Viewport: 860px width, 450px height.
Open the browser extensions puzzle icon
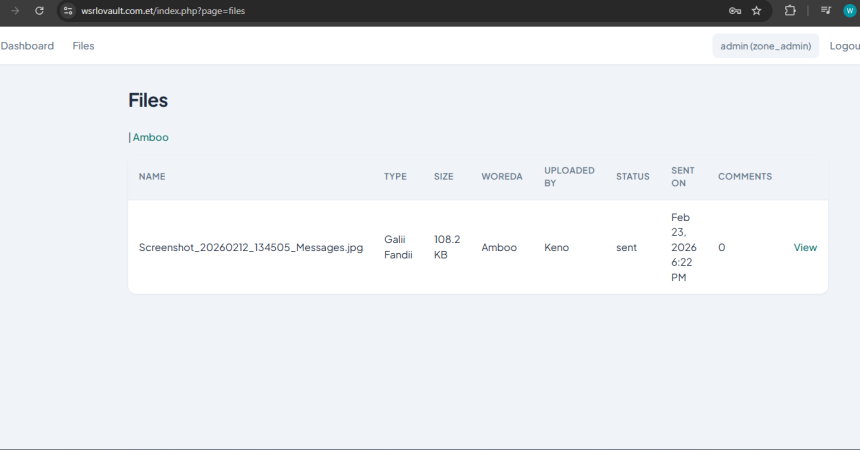[x=790, y=11]
